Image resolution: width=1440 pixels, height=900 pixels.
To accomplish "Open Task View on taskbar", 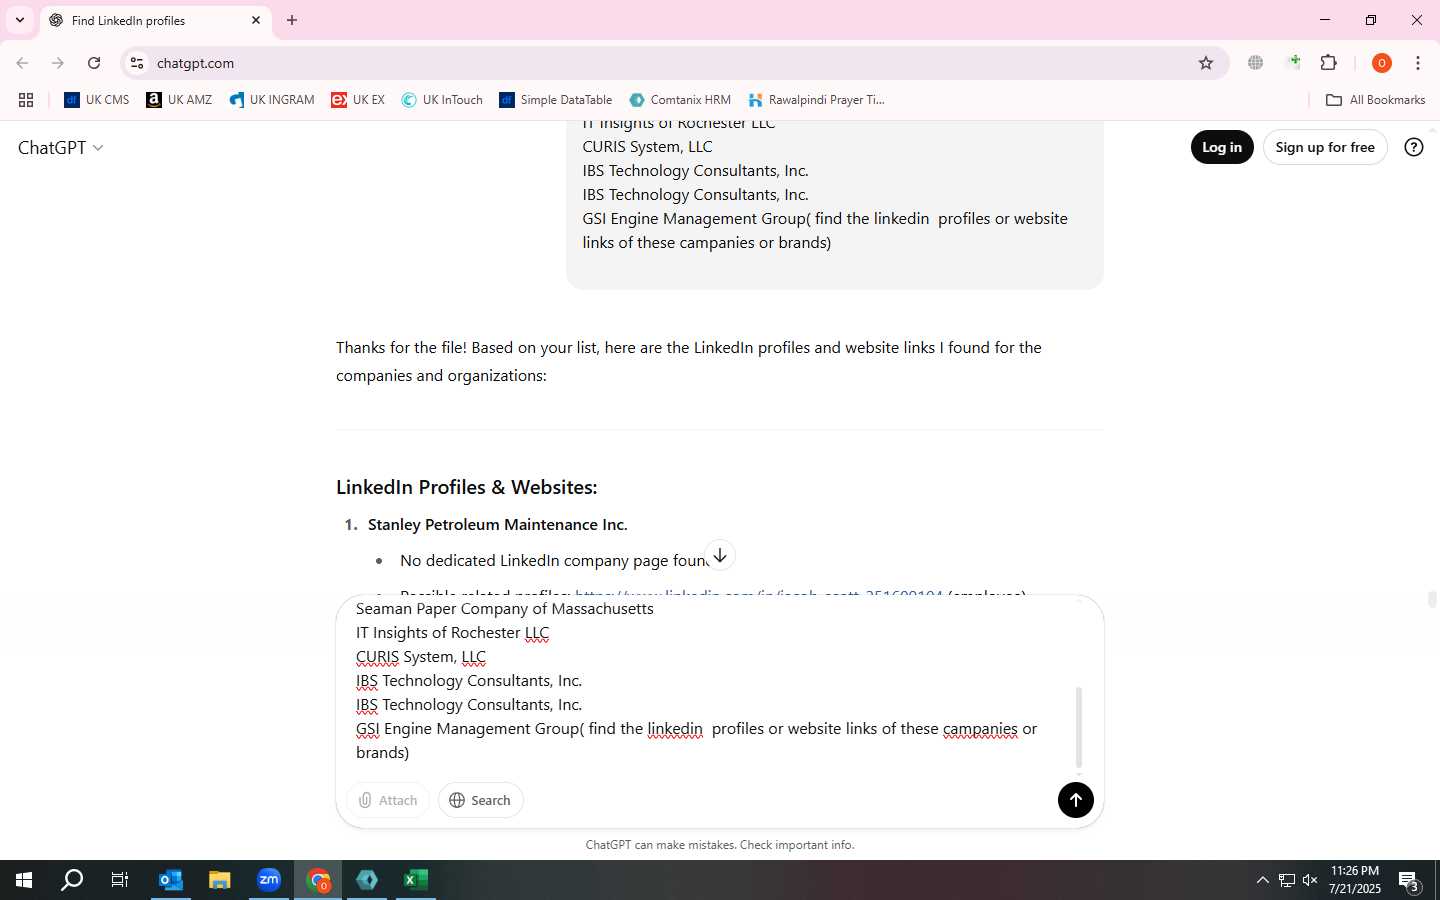I will (120, 880).
